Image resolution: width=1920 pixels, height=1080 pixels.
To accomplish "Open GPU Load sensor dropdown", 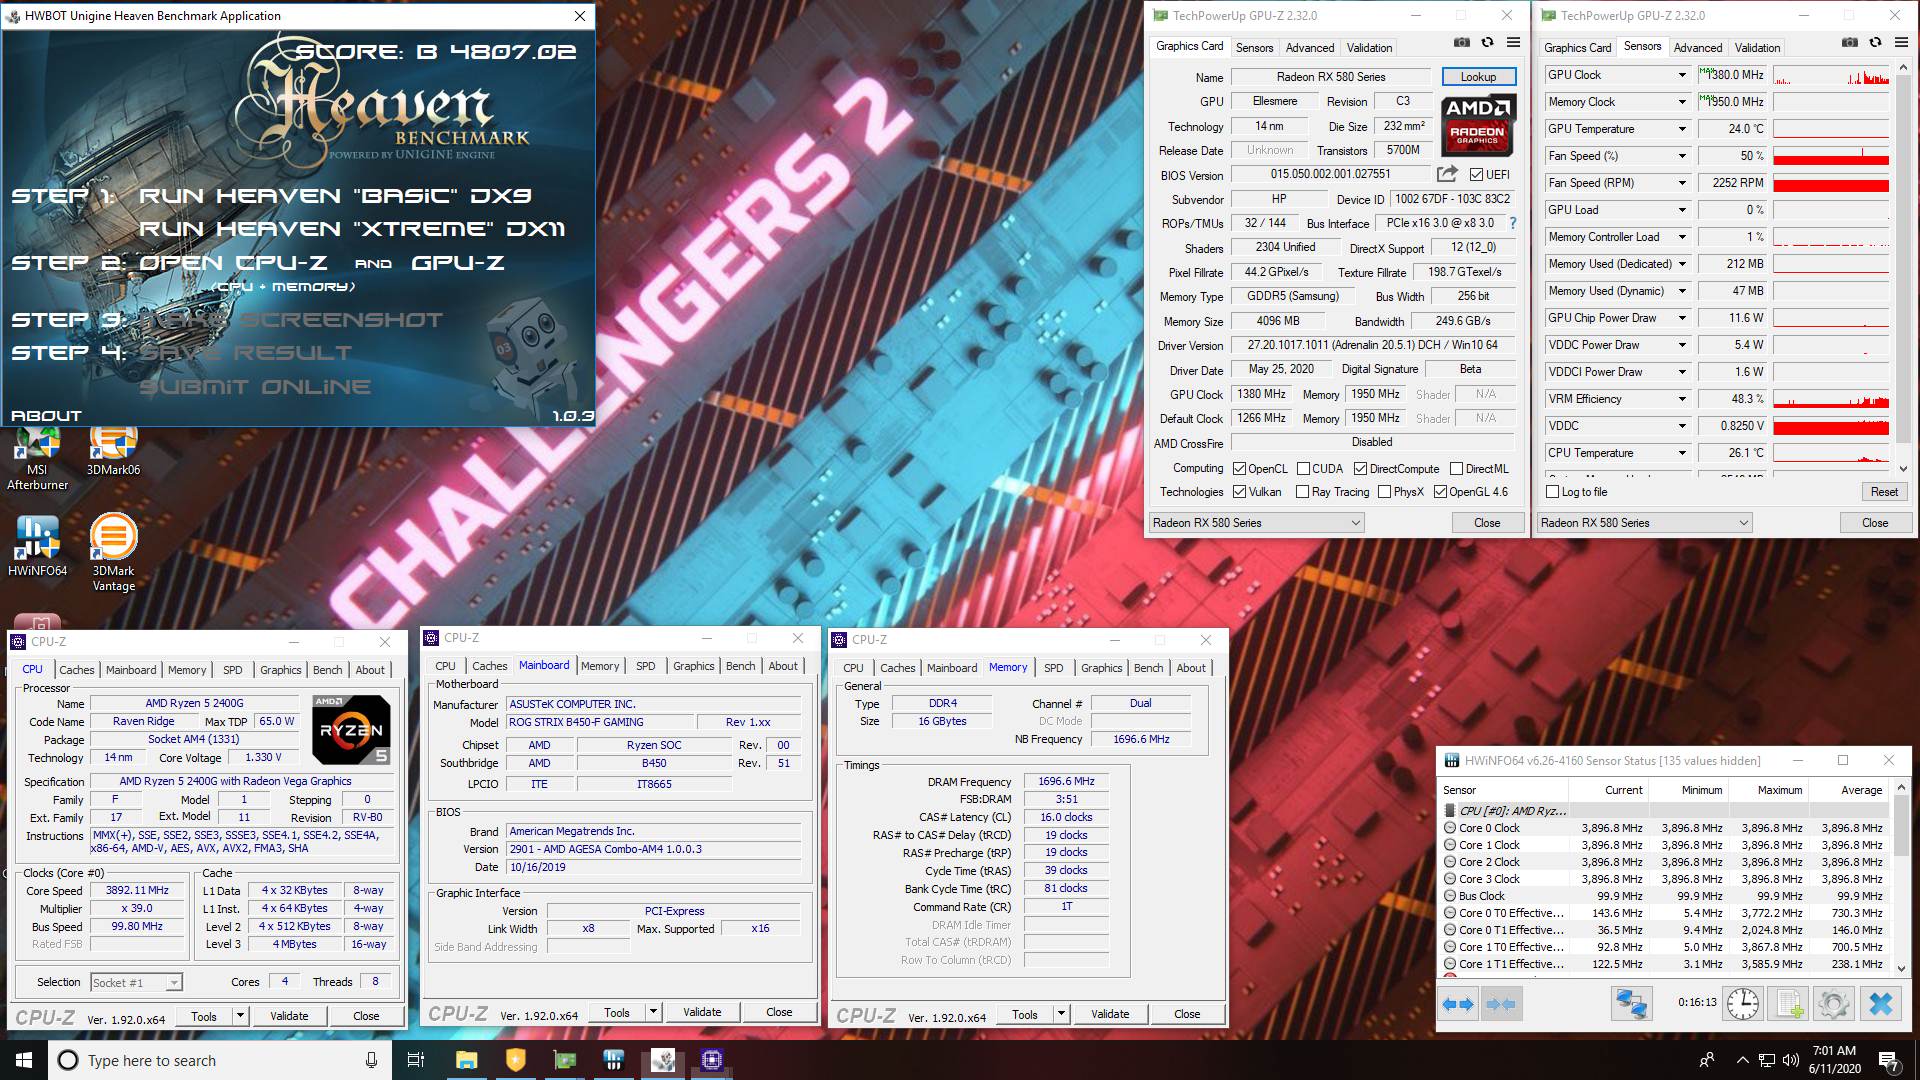I will tap(1682, 210).
